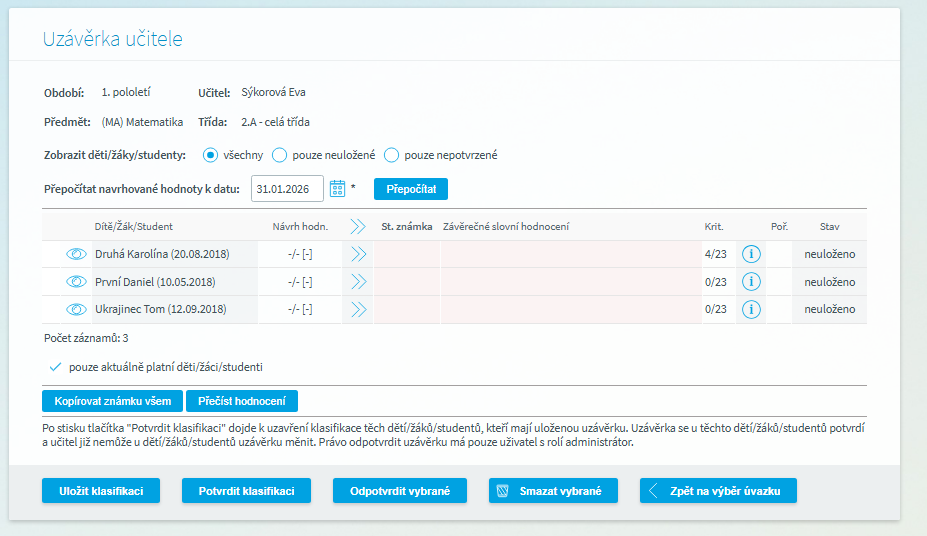927x536 pixels.
Task: Click eye icon next to První Daniel
Action: coord(77,282)
